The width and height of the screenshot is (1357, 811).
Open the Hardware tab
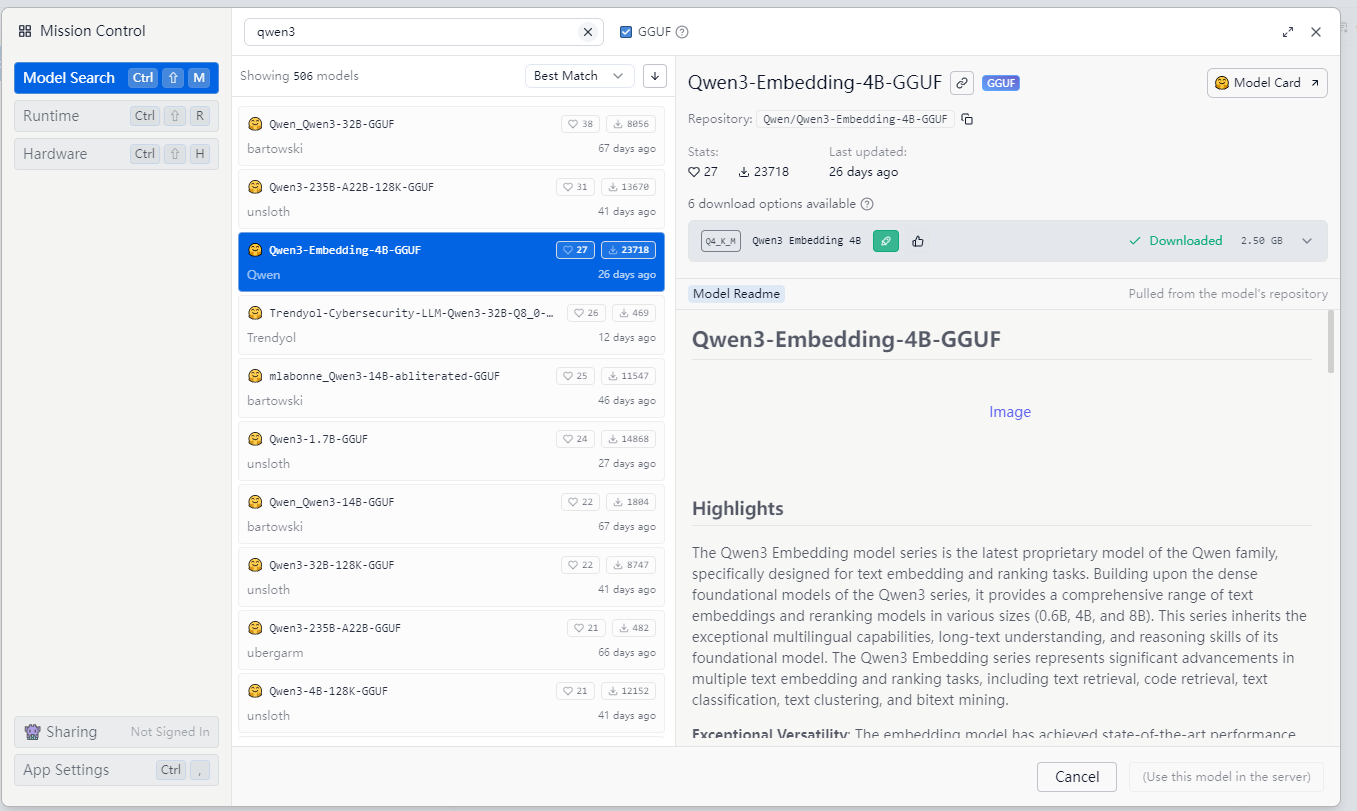point(116,154)
